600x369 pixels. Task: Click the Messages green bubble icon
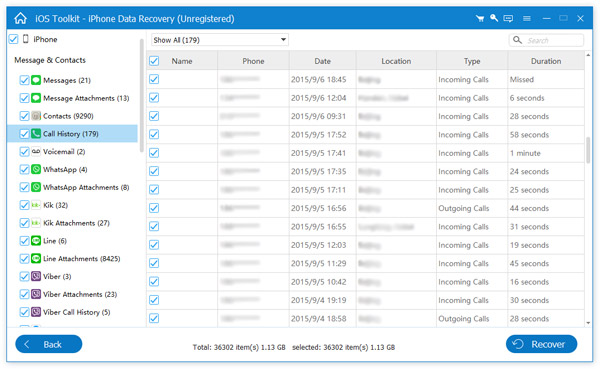coord(36,80)
